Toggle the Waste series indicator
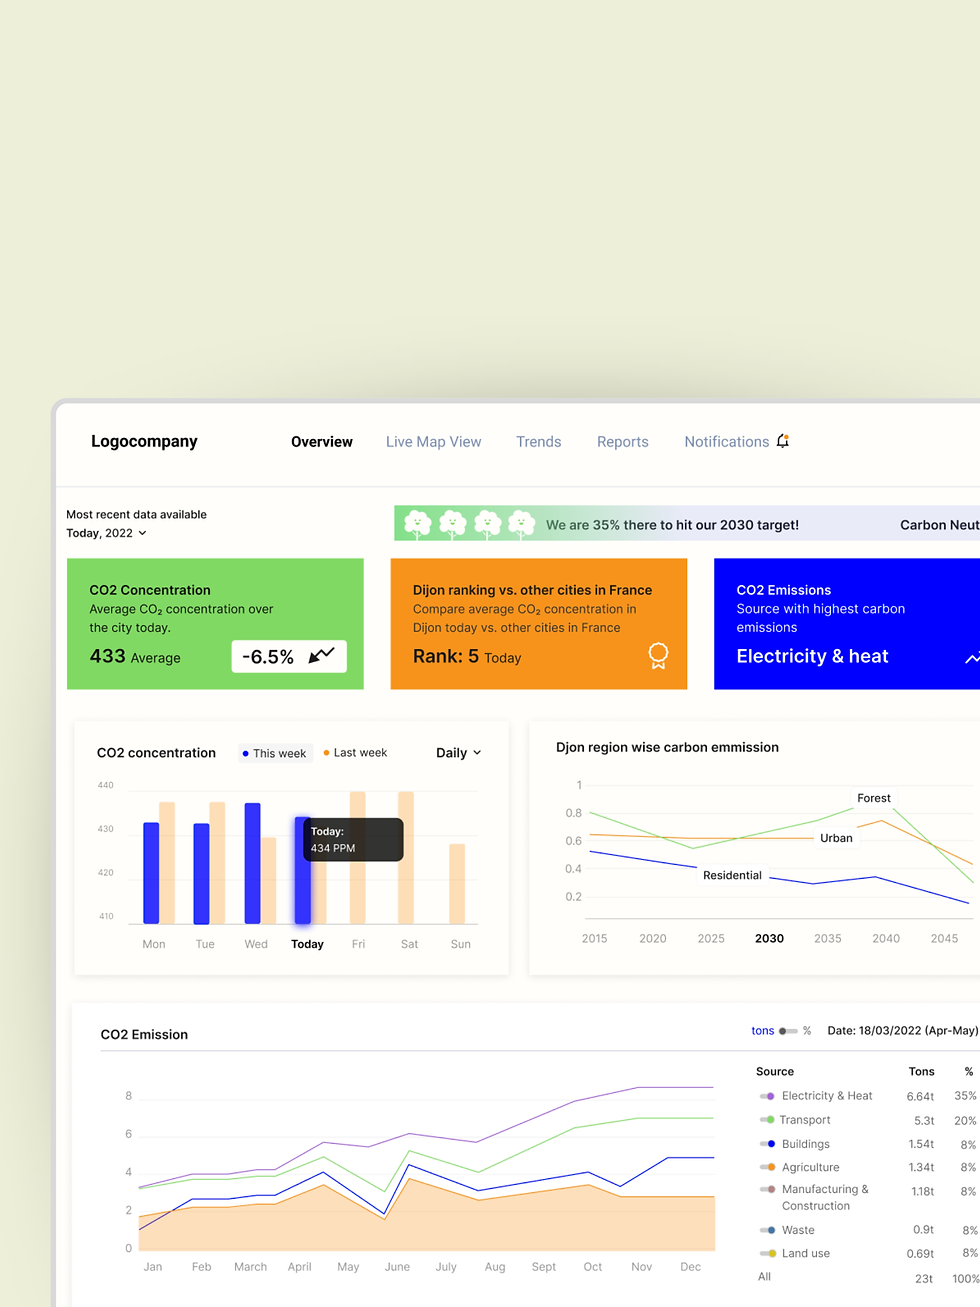 (767, 1230)
